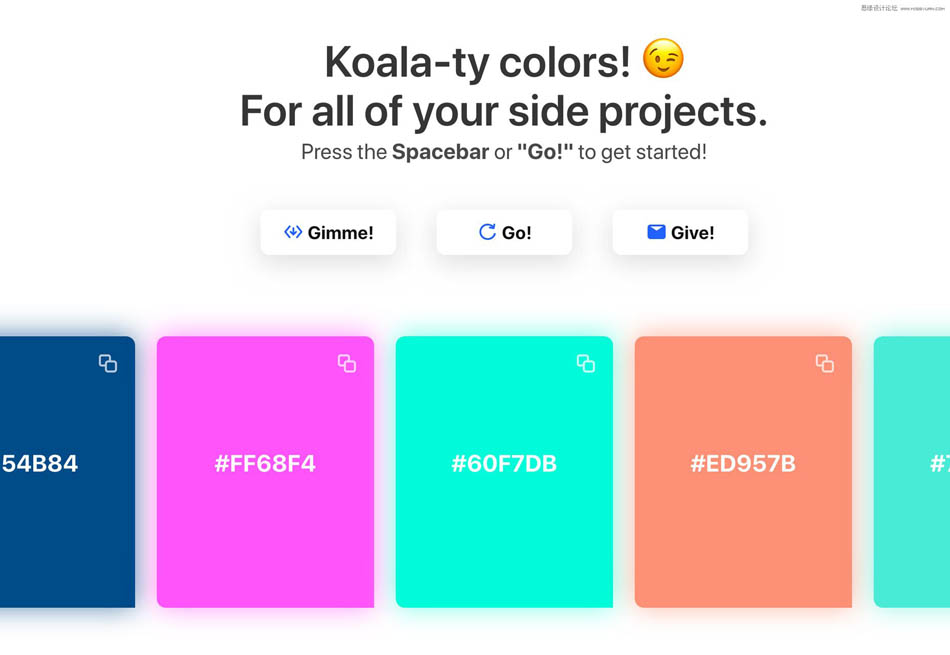Viewport: 950px width, 655px height.
Task: Click the #FF68F4 hex code text
Action: pyautogui.click(x=265, y=464)
